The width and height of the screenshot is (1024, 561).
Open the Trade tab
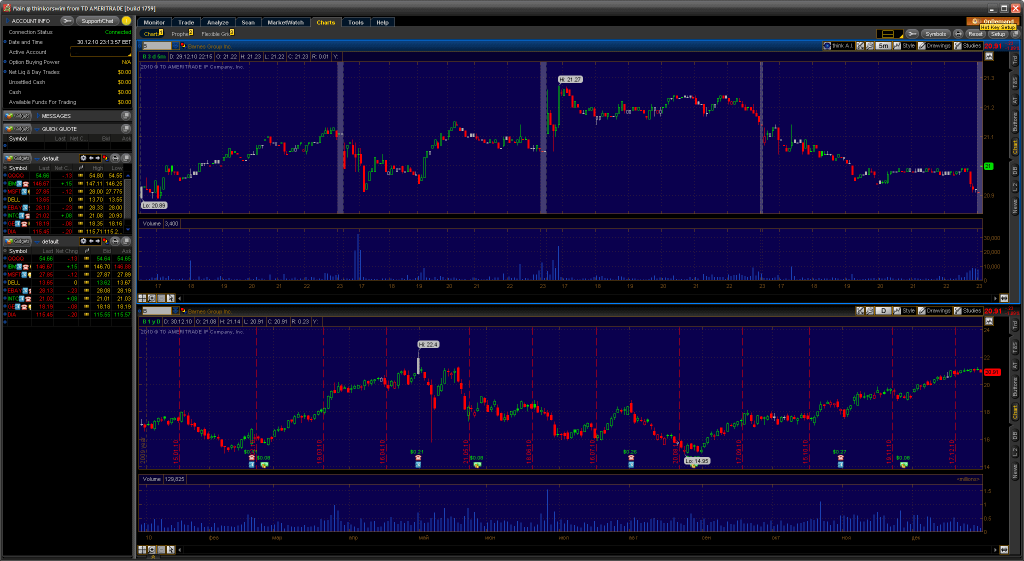pos(187,21)
